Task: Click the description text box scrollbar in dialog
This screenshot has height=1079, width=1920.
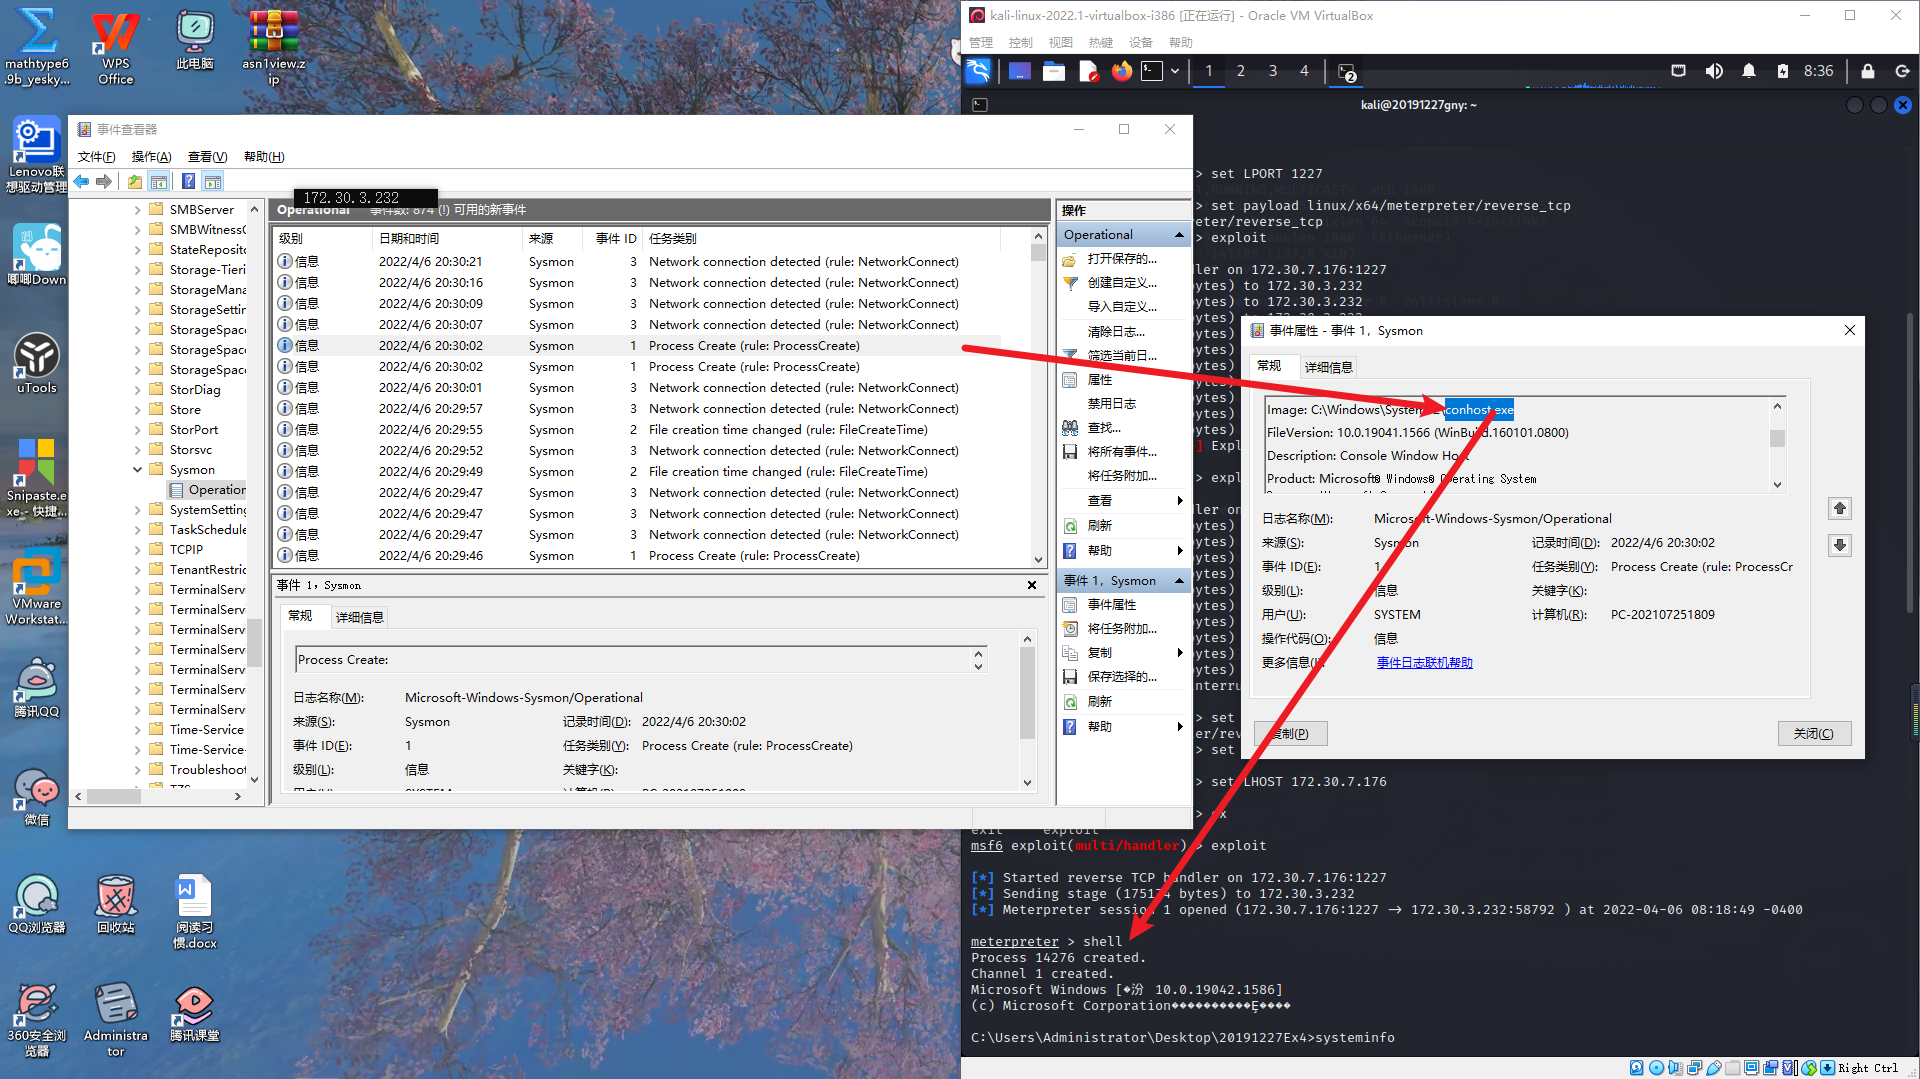Action: (1777, 444)
